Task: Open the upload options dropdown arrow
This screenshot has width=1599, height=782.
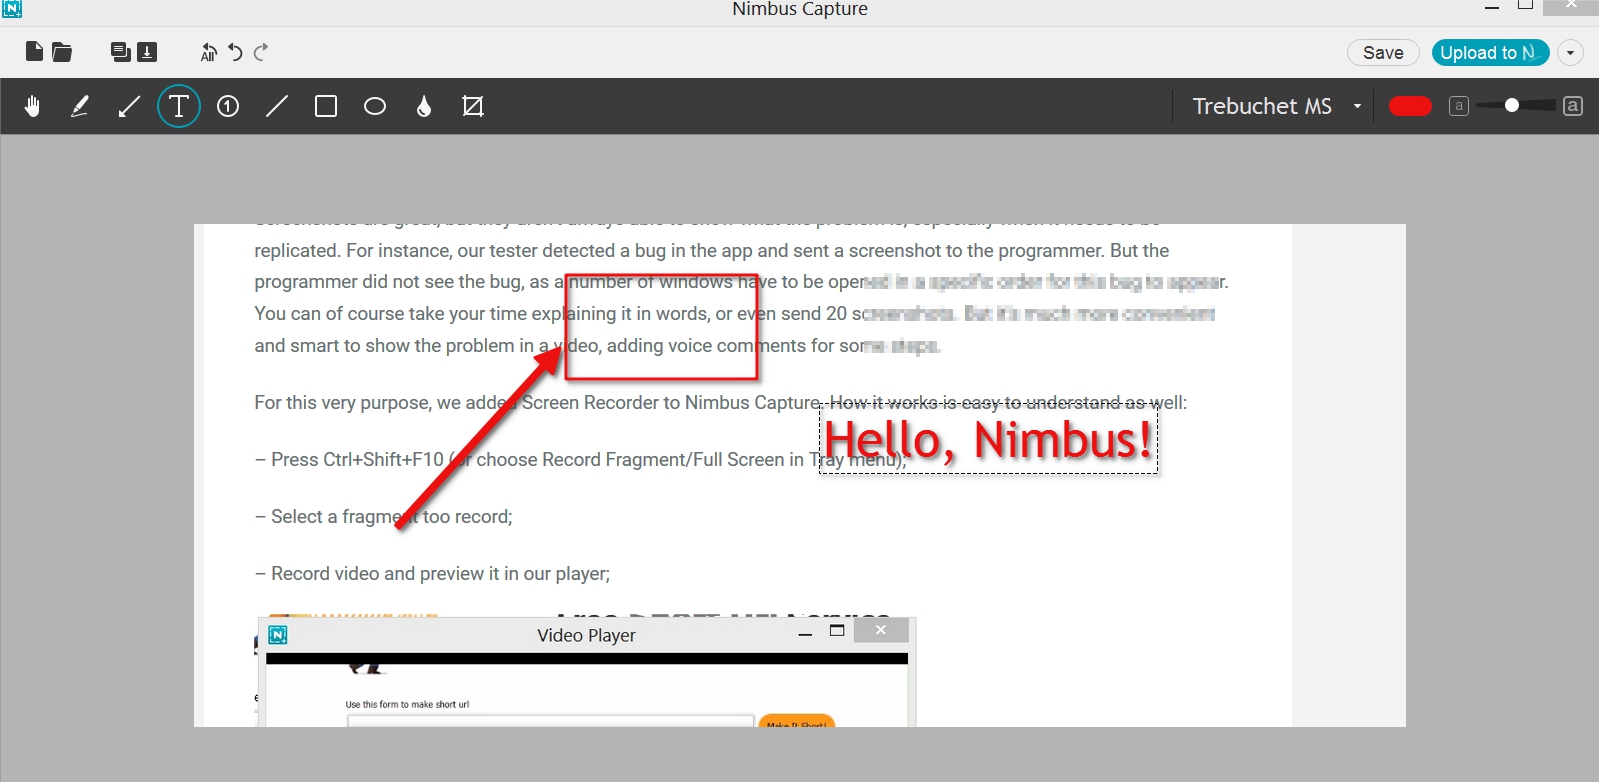Action: [x=1570, y=52]
